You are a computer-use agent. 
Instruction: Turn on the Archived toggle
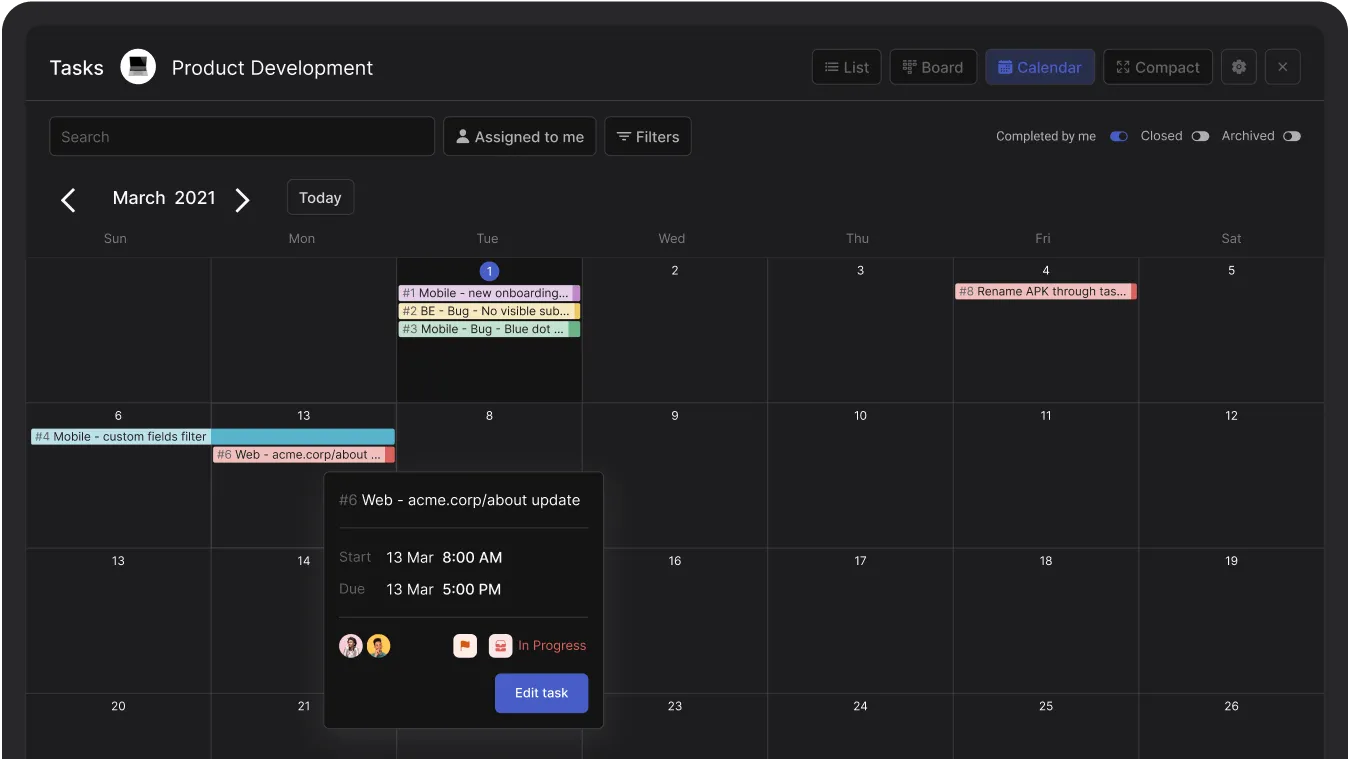point(1291,136)
